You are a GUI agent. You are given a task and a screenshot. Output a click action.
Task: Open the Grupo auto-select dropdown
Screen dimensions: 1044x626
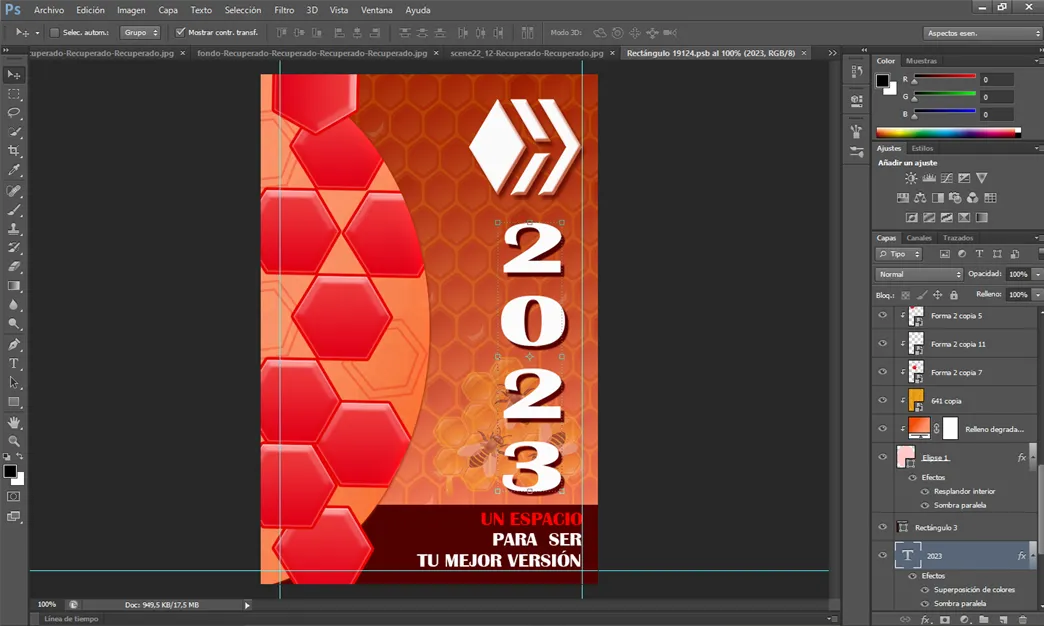(140, 32)
